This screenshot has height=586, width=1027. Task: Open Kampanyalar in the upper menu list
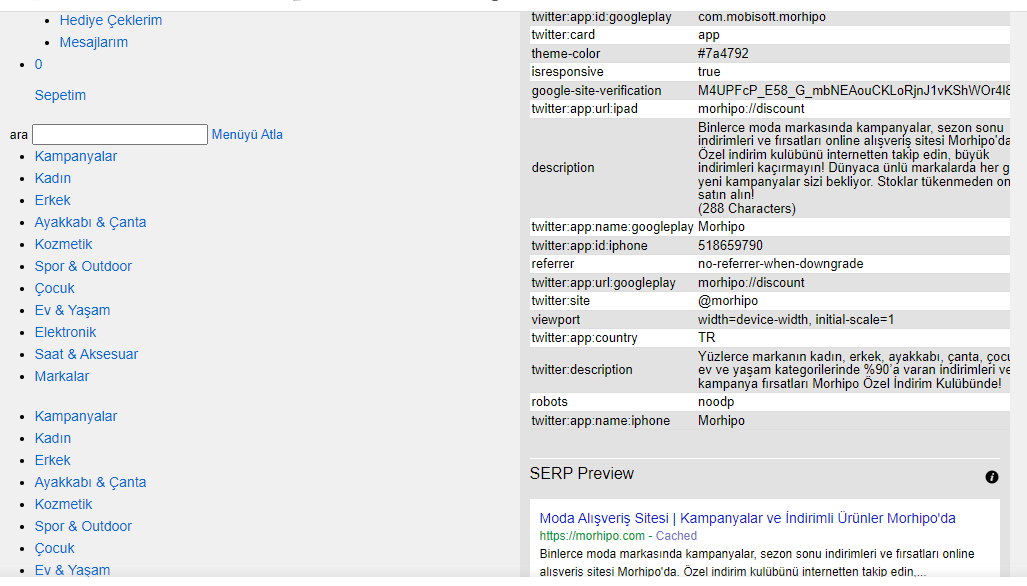pyautogui.click(x=76, y=156)
